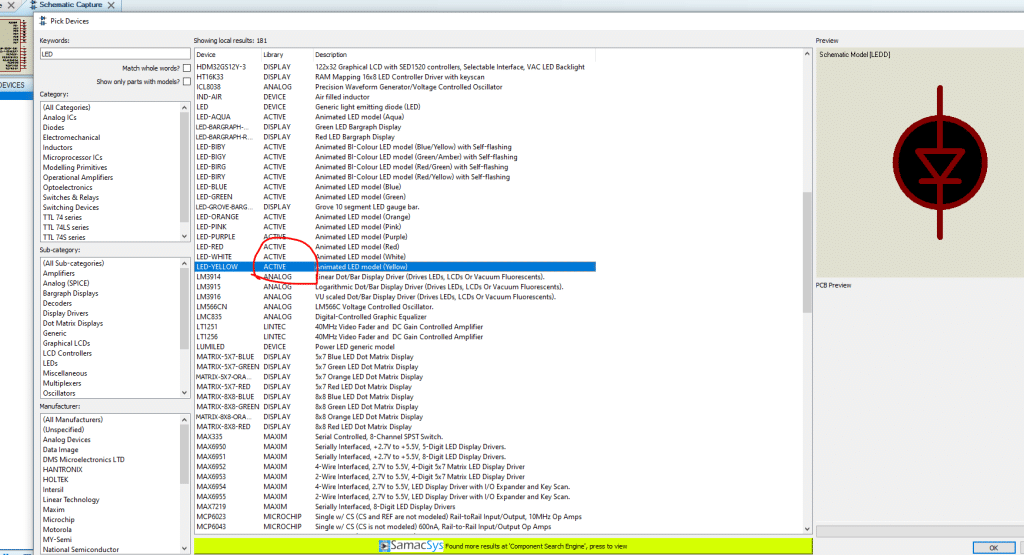Select the MAX7219 device row

tap(395, 507)
